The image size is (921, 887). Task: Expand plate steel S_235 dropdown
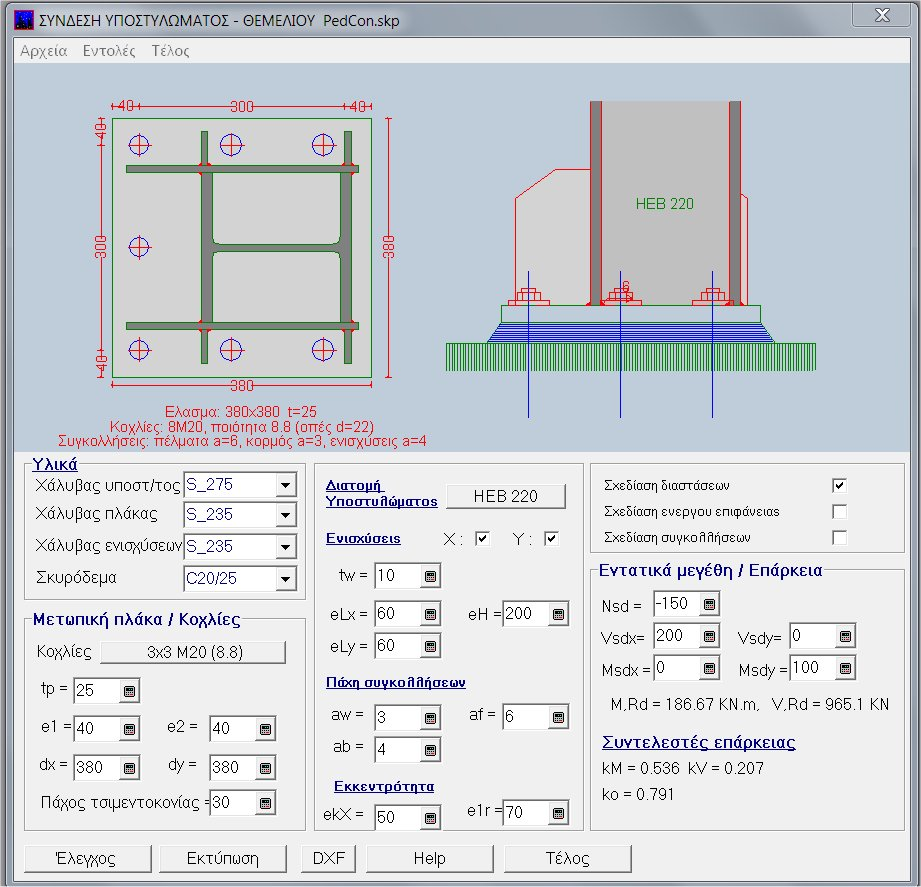(286, 516)
